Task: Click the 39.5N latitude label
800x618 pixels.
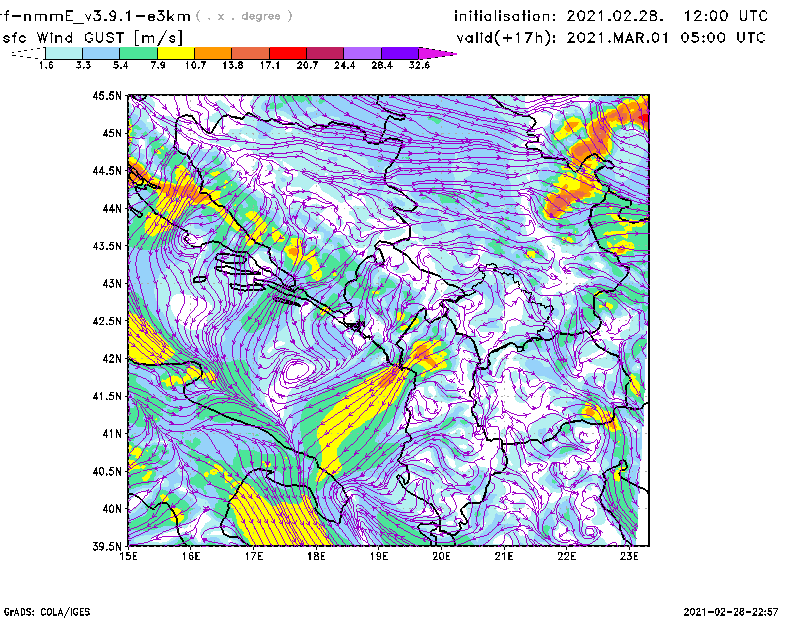Action: tap(107, 547)
